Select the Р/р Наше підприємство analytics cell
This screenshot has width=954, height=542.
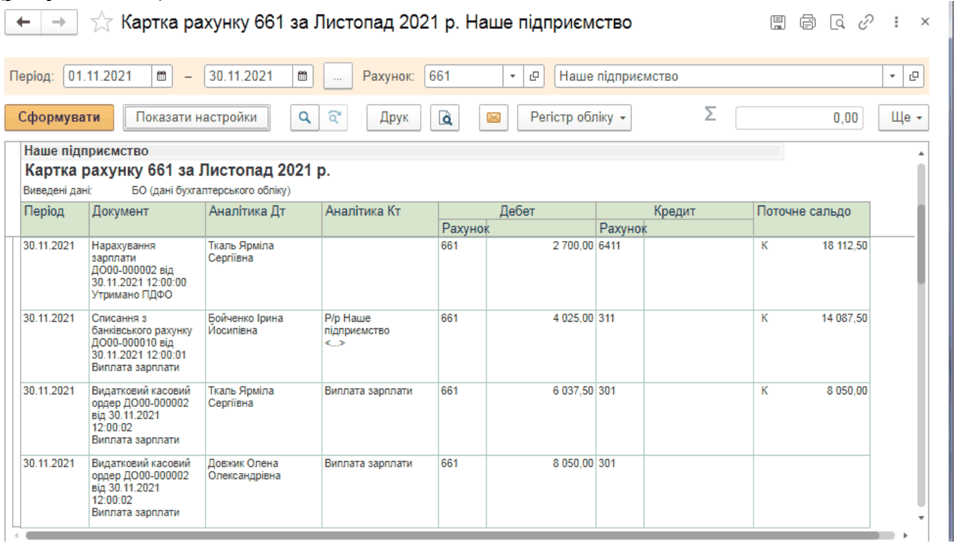coord(380,346)
